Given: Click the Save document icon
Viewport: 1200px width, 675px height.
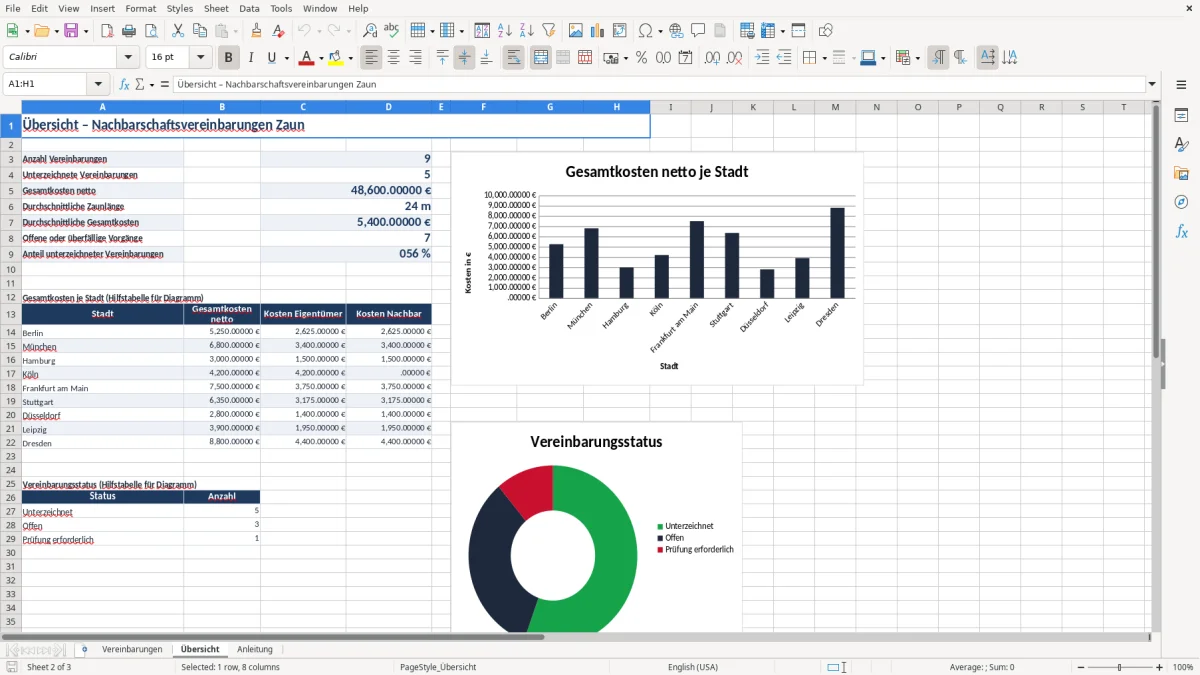Looking at the screenshot, I should (71, 31).
